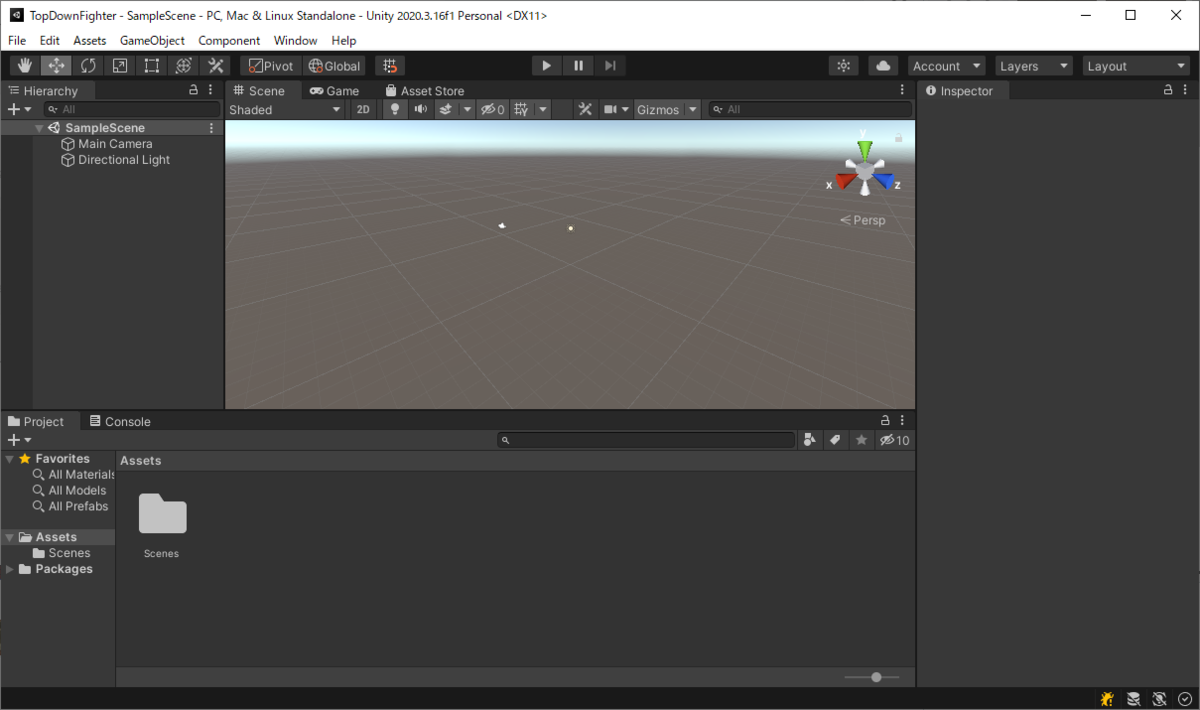Viewport: 1200px width, 710px height.
Task: Open the Hierarchy create plus menu
Action: [19, 109]
